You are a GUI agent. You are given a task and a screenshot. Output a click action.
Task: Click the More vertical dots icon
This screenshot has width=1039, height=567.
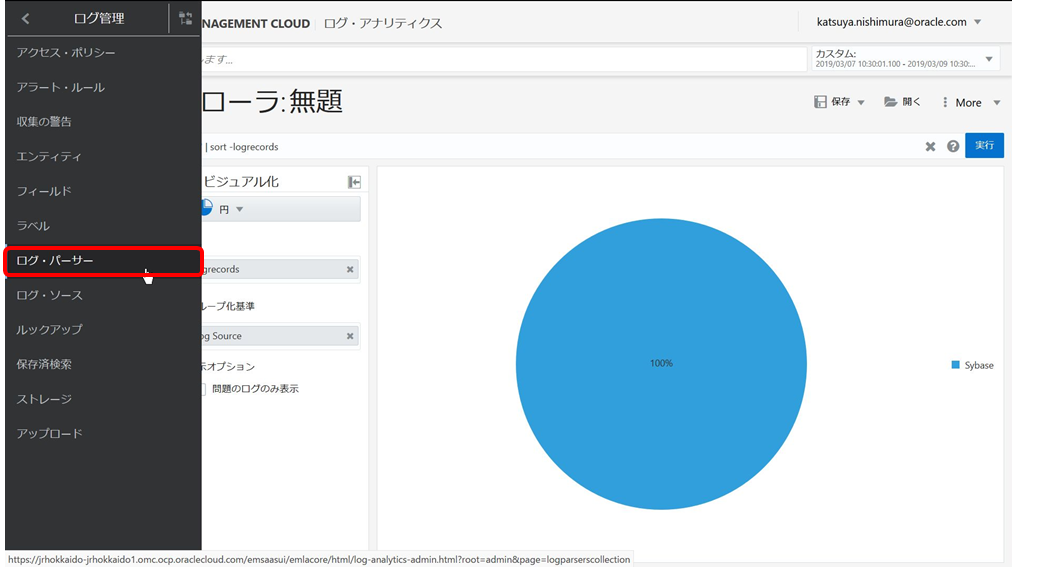(945, 103)
